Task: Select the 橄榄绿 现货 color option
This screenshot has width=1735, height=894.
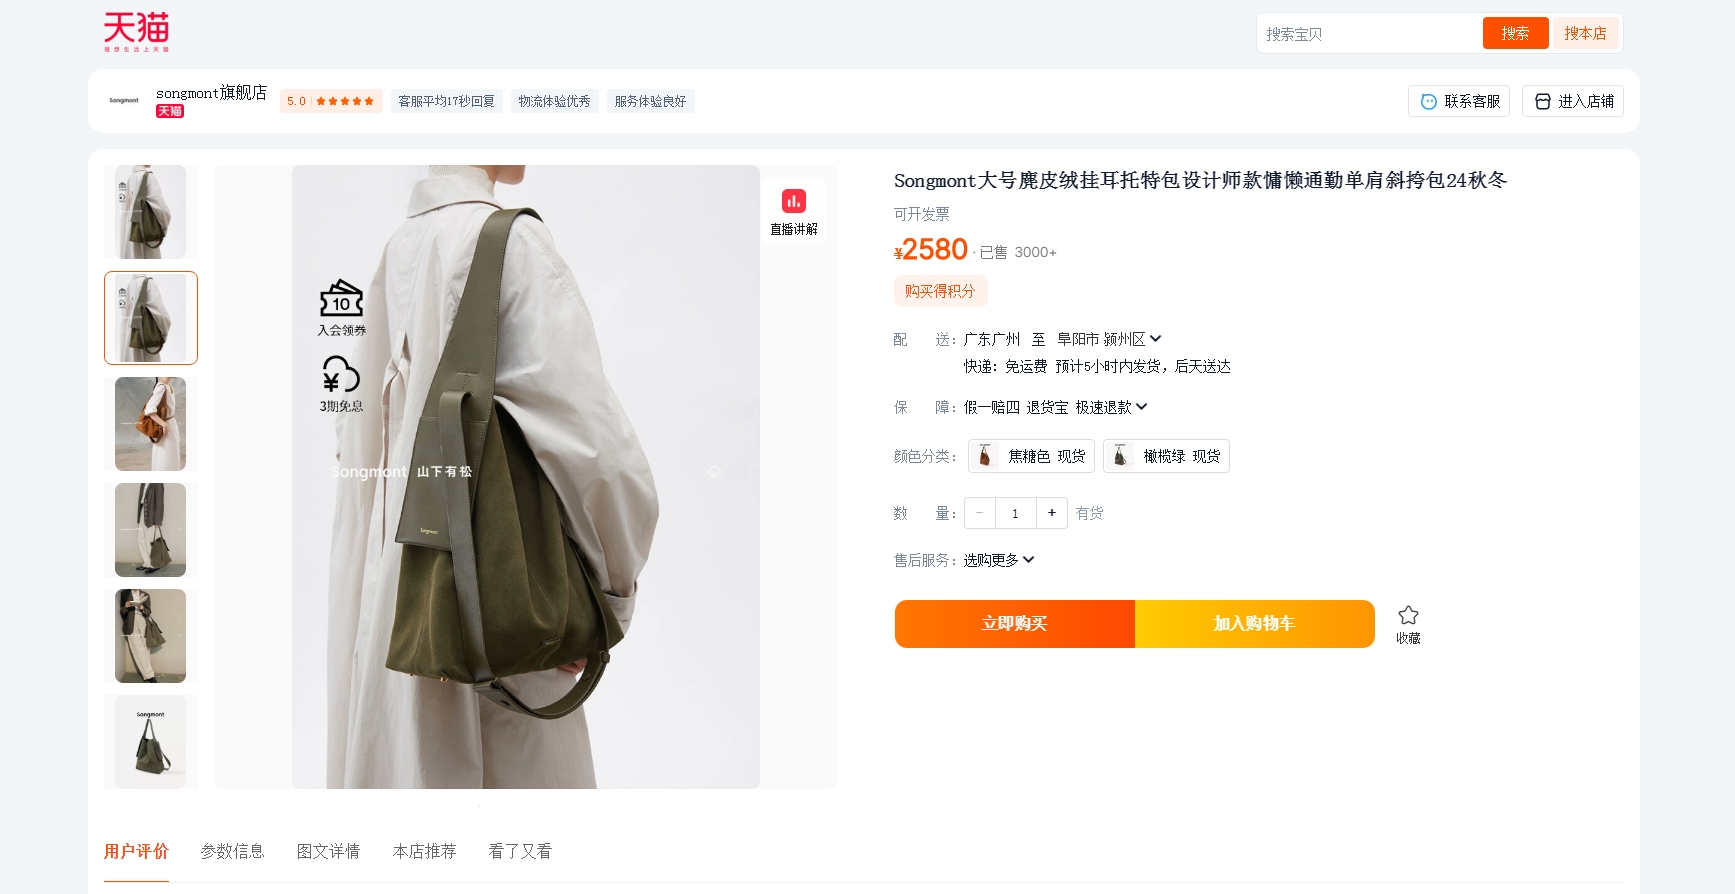Action: pos(1166,456)
